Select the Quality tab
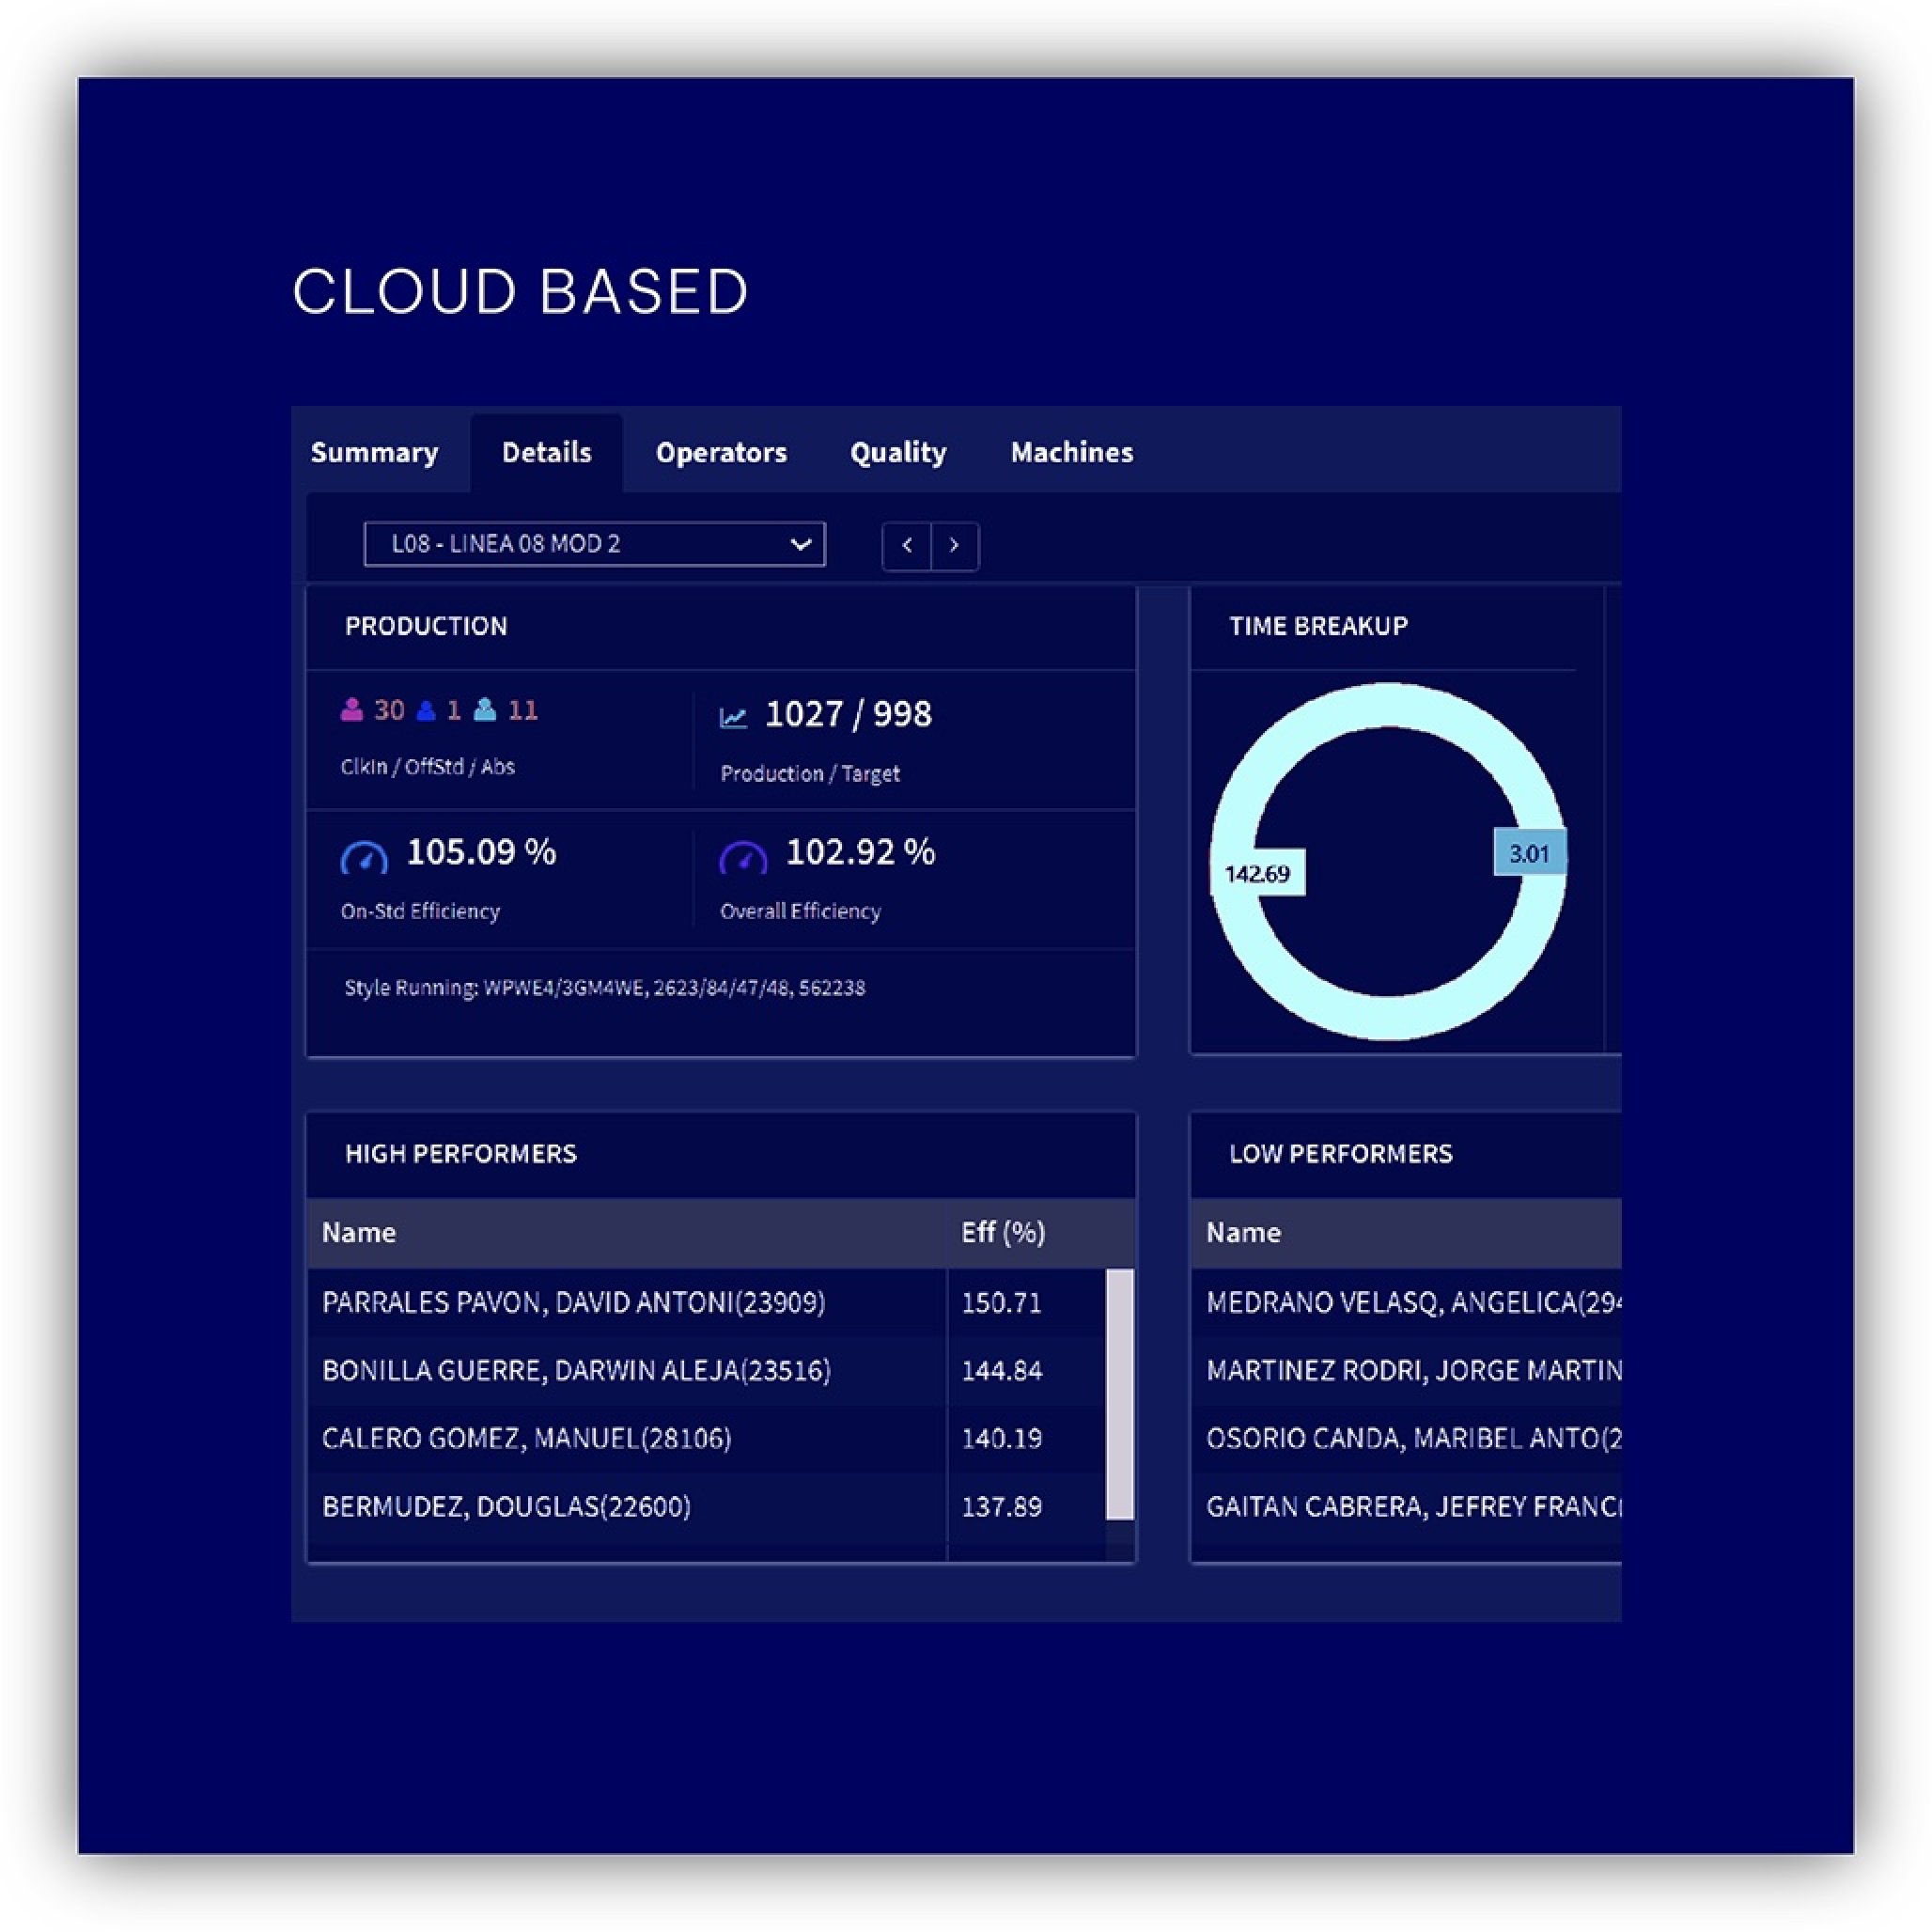Viewport: 1932px width, 1932px height. (x=897, y=453)
